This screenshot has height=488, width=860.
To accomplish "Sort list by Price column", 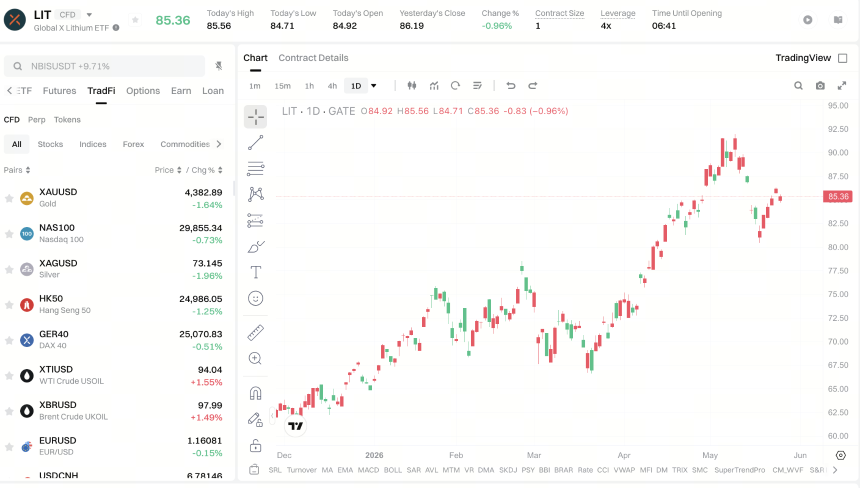I will pos(168,170).
